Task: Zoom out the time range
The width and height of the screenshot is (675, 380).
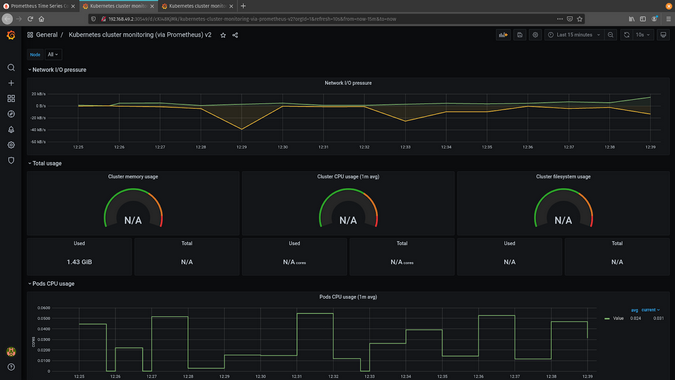Action: [x=610, y=35]
